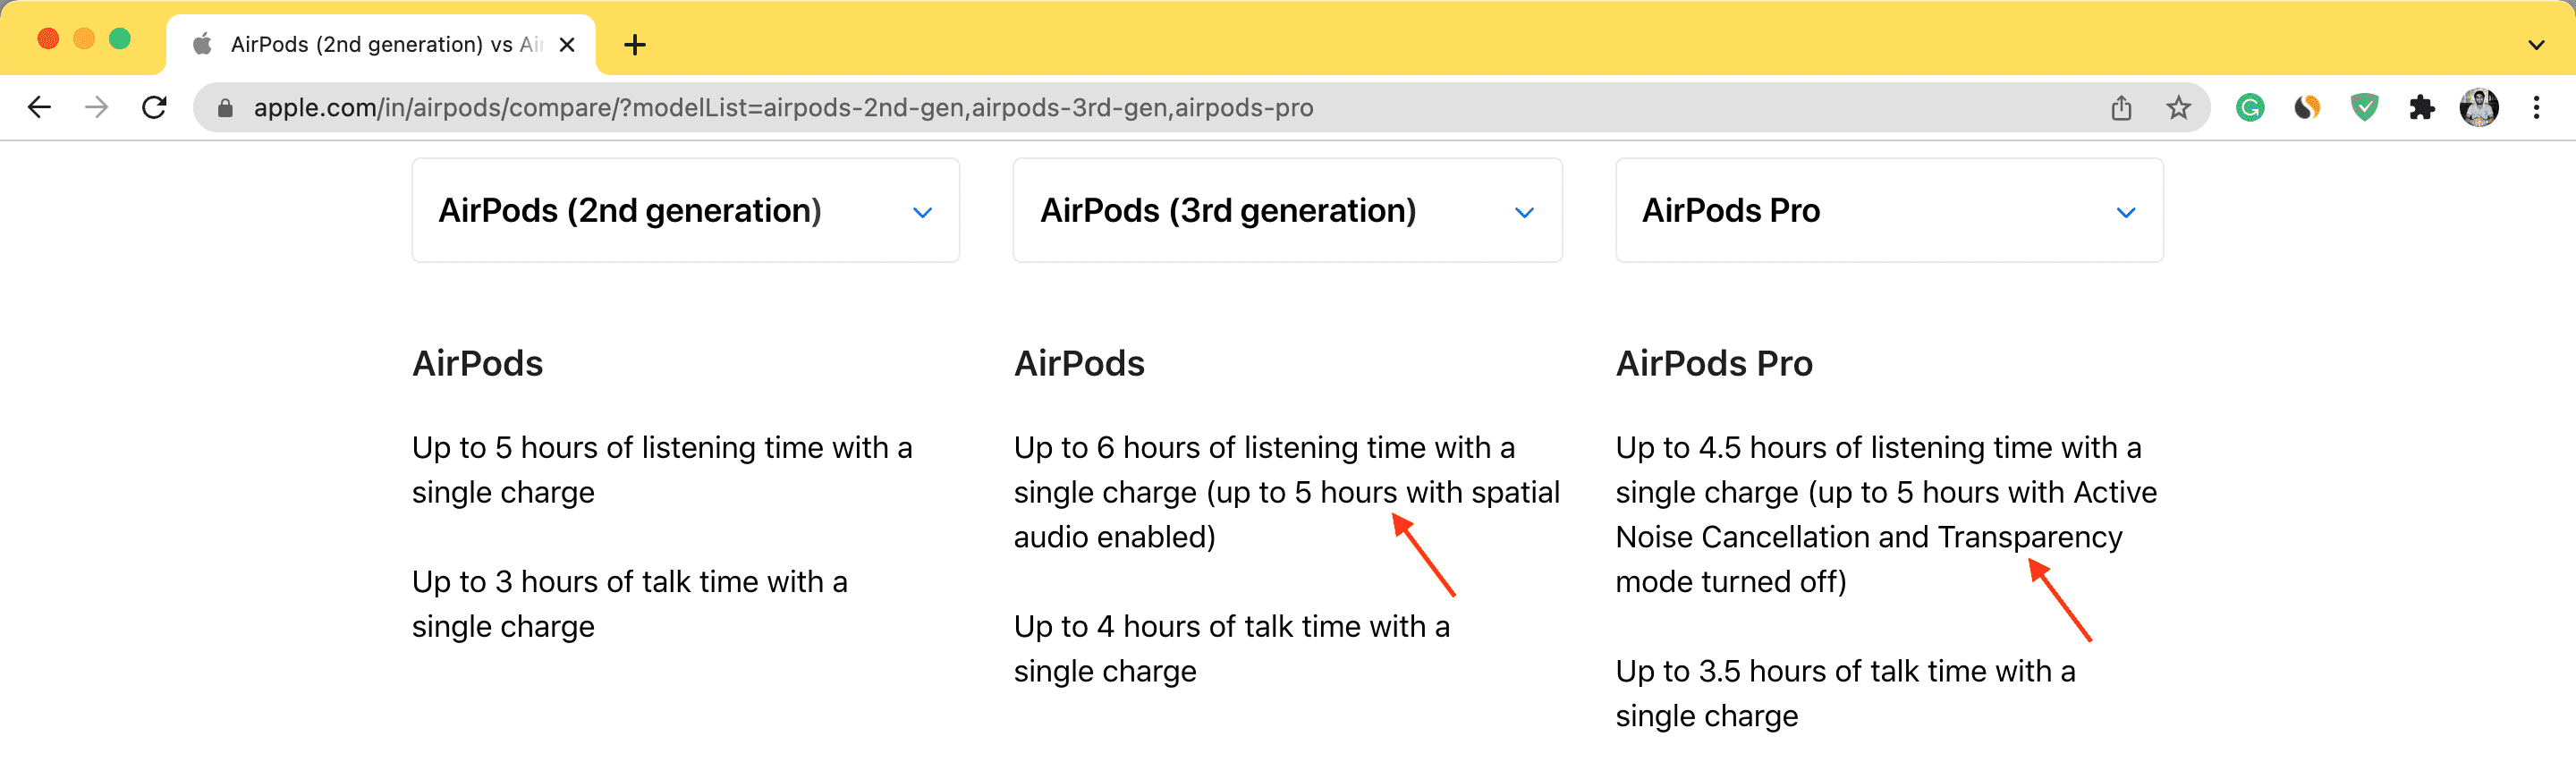Open the Extensions puzzle menu
Image resolution: width=2576 pixels, height=762 pixels.
coord(2421,107)
